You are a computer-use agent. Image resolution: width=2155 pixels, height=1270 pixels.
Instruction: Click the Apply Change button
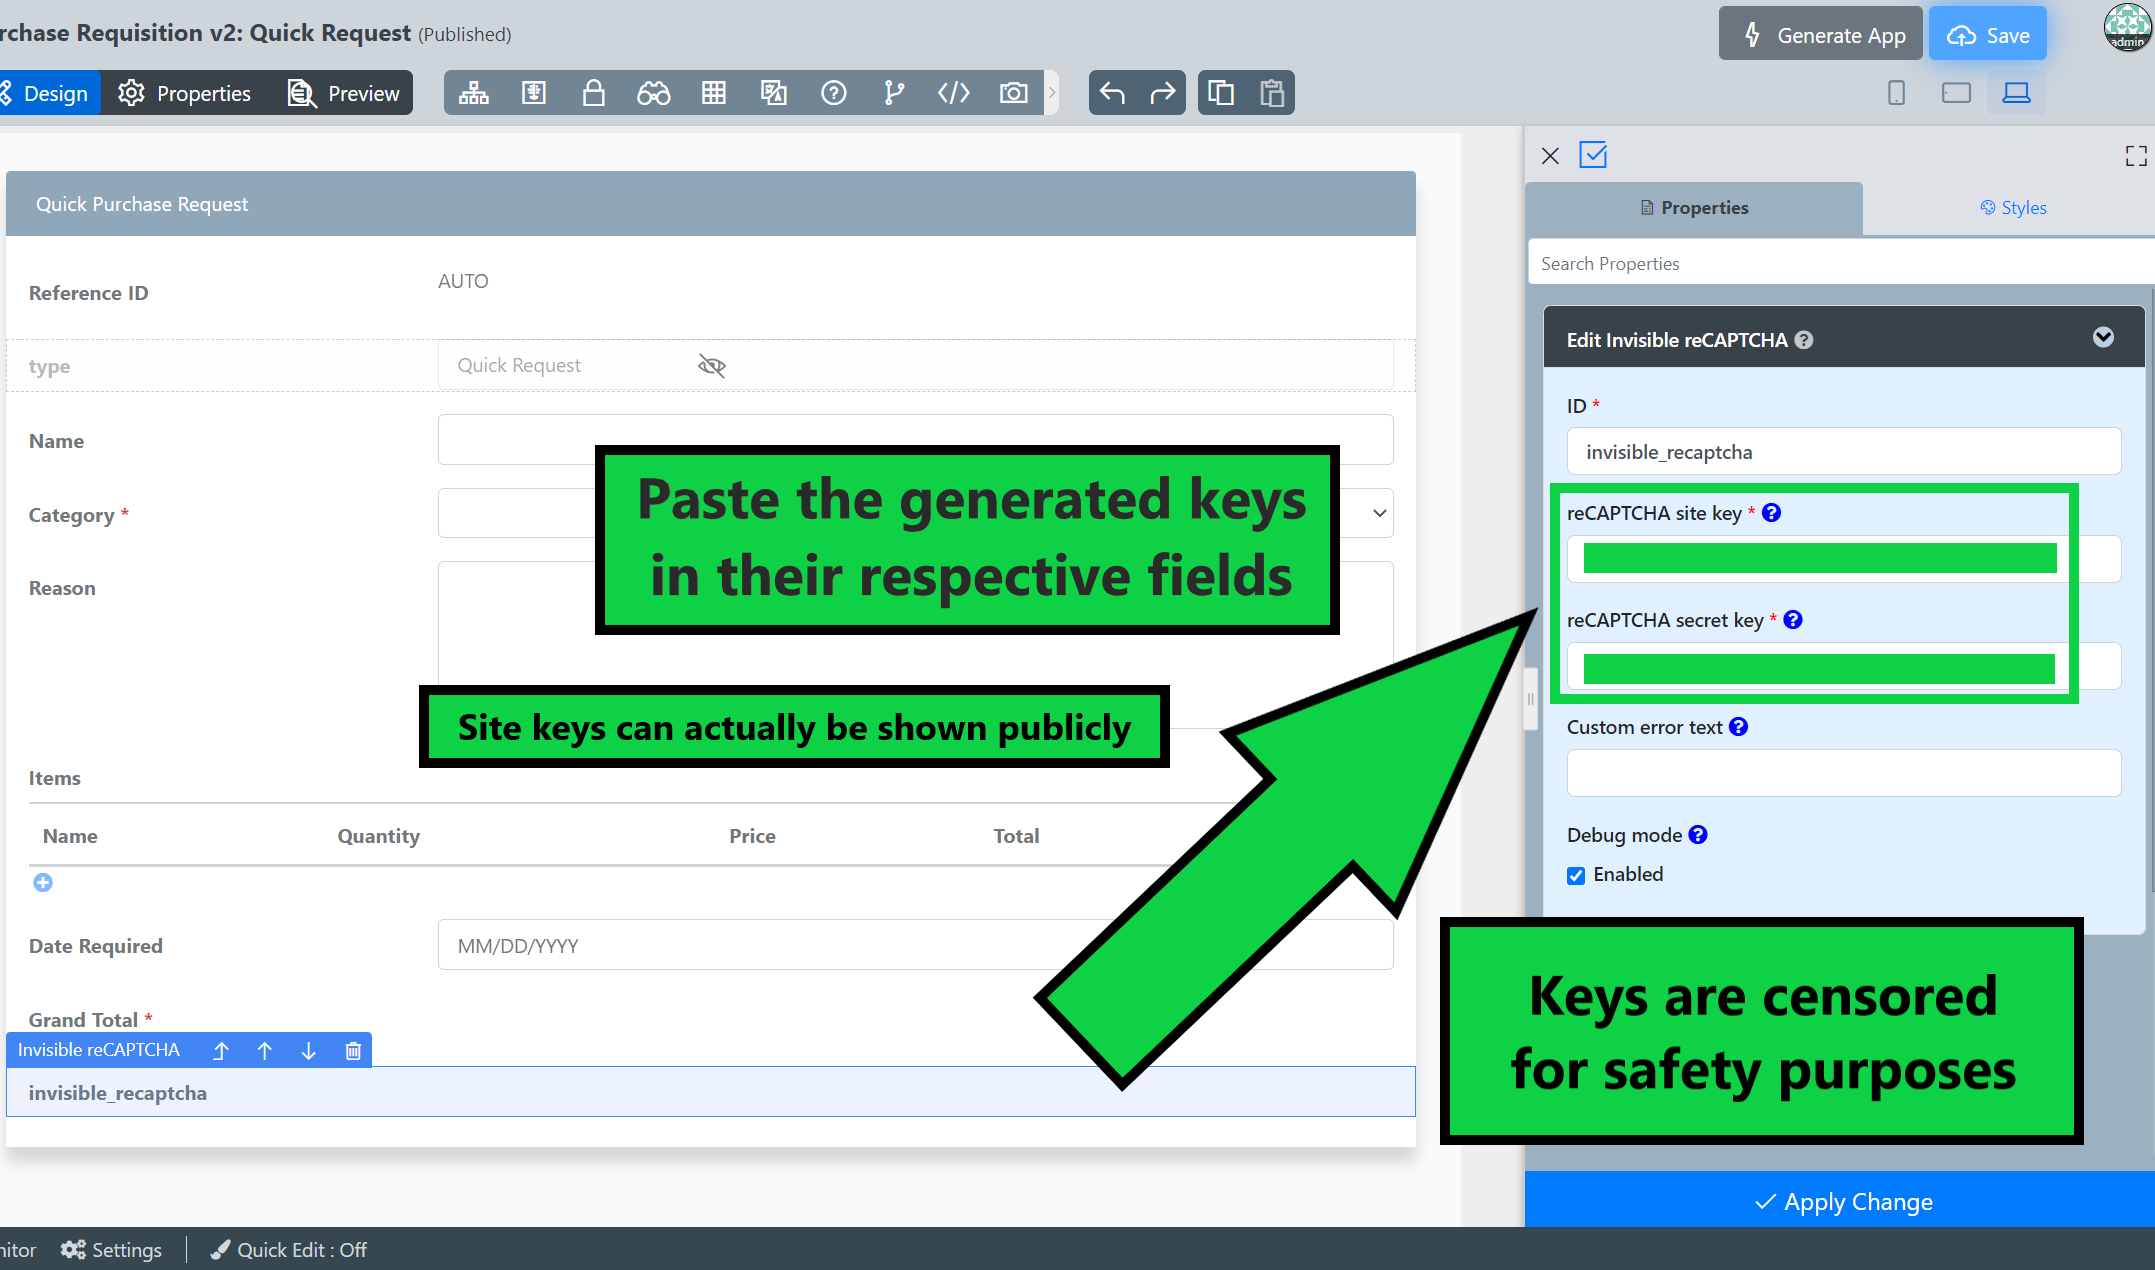coord(1843,1201)
